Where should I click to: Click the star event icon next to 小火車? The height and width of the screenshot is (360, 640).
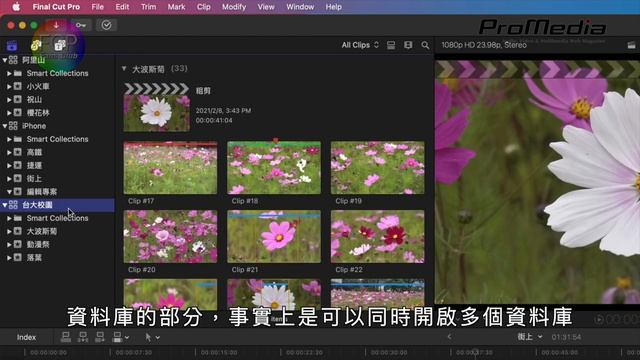click(18, 86)
